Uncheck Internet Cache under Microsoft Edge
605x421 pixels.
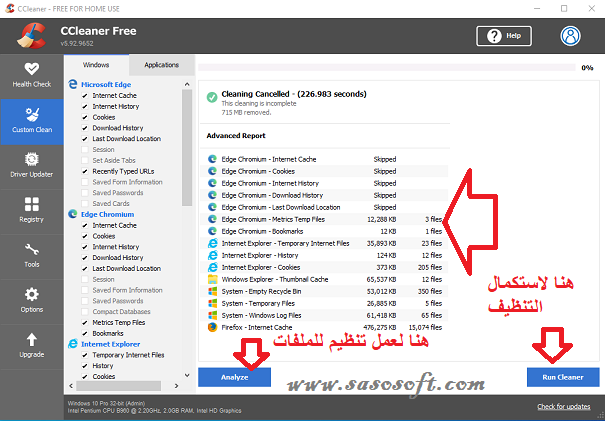(85, 96)
